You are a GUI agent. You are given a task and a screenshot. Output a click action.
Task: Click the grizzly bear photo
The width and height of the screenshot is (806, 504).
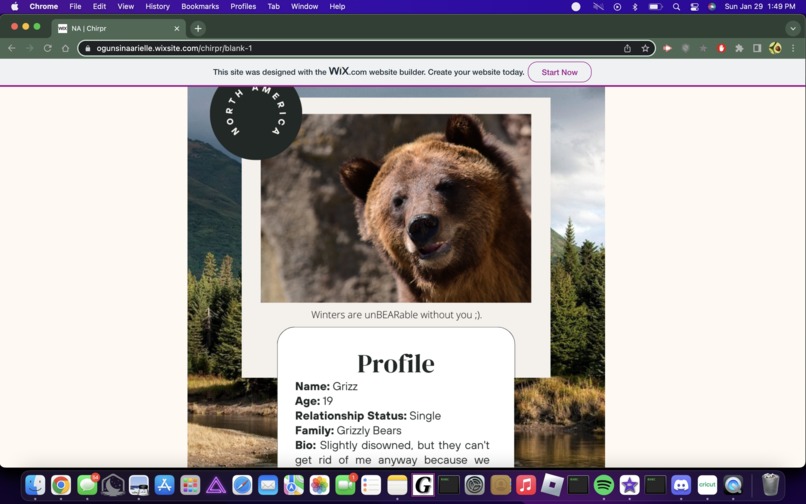click(396, 208)
